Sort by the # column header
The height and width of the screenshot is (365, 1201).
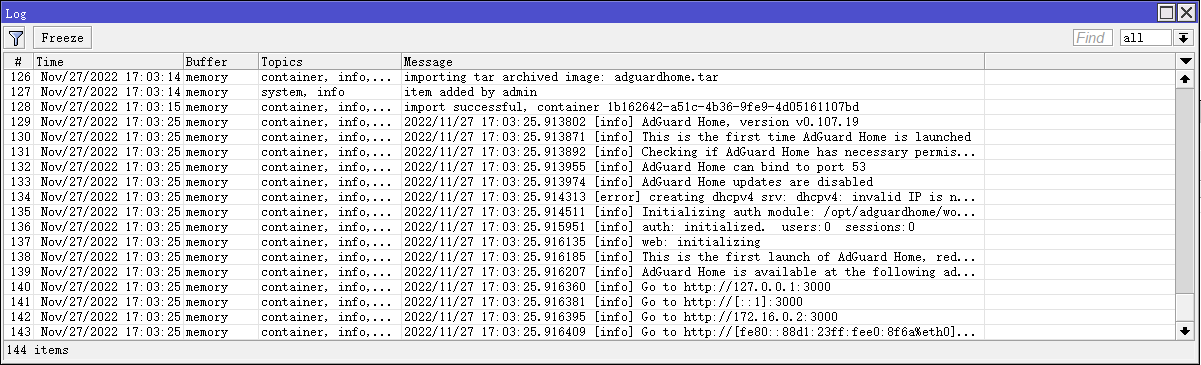click(x=18, y=62)
